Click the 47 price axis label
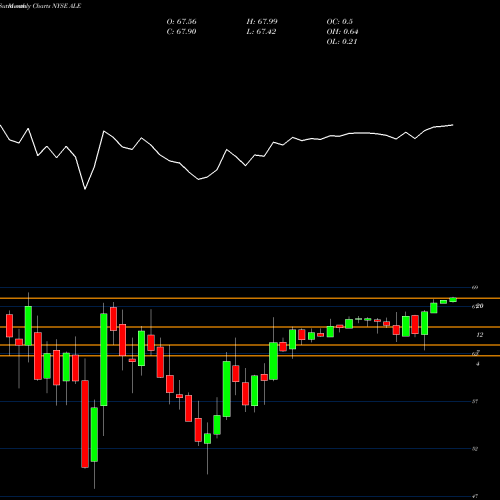The height and width of the screenshot is (500, 500). pyautogui.click(x=475, y=496)
